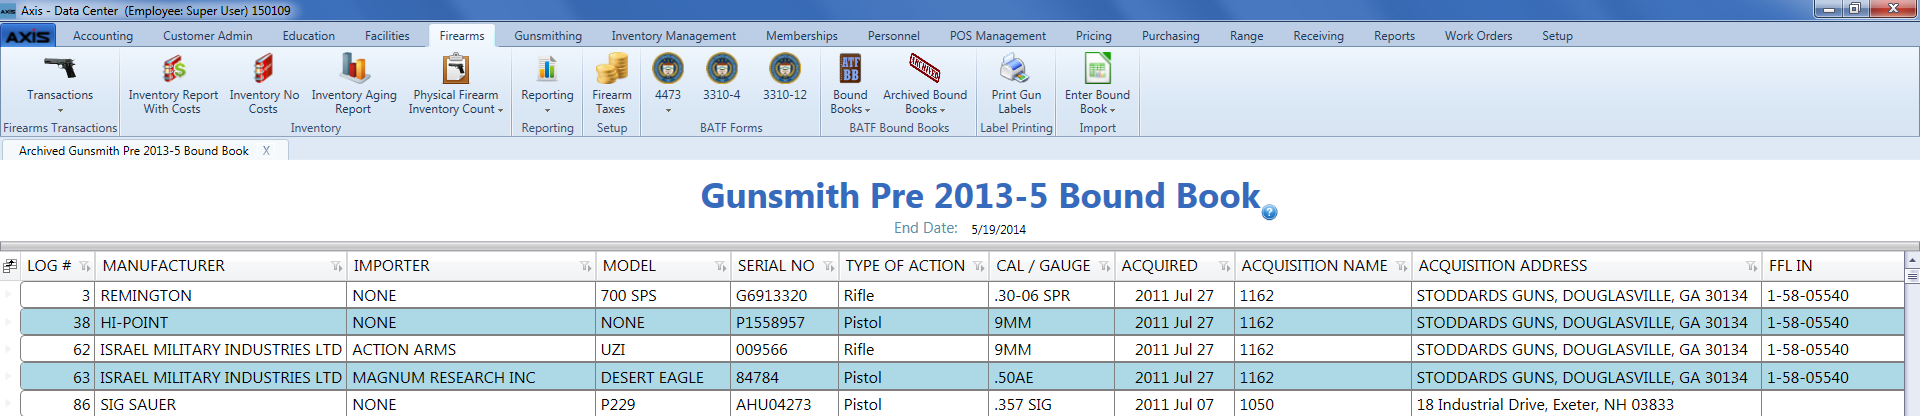Select the HI-POINT manufacturer cell

(x=221, y=322)
